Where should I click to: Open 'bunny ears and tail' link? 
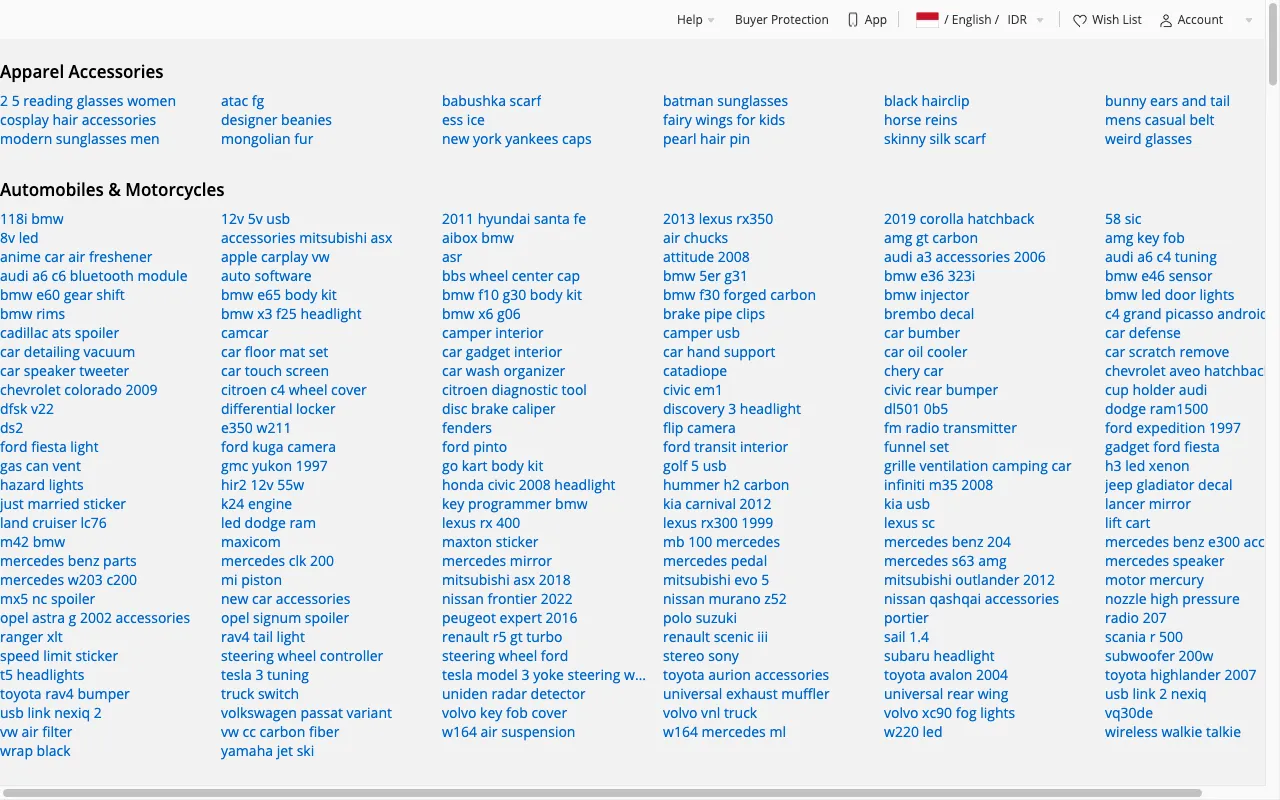(x=1167, y=101)
